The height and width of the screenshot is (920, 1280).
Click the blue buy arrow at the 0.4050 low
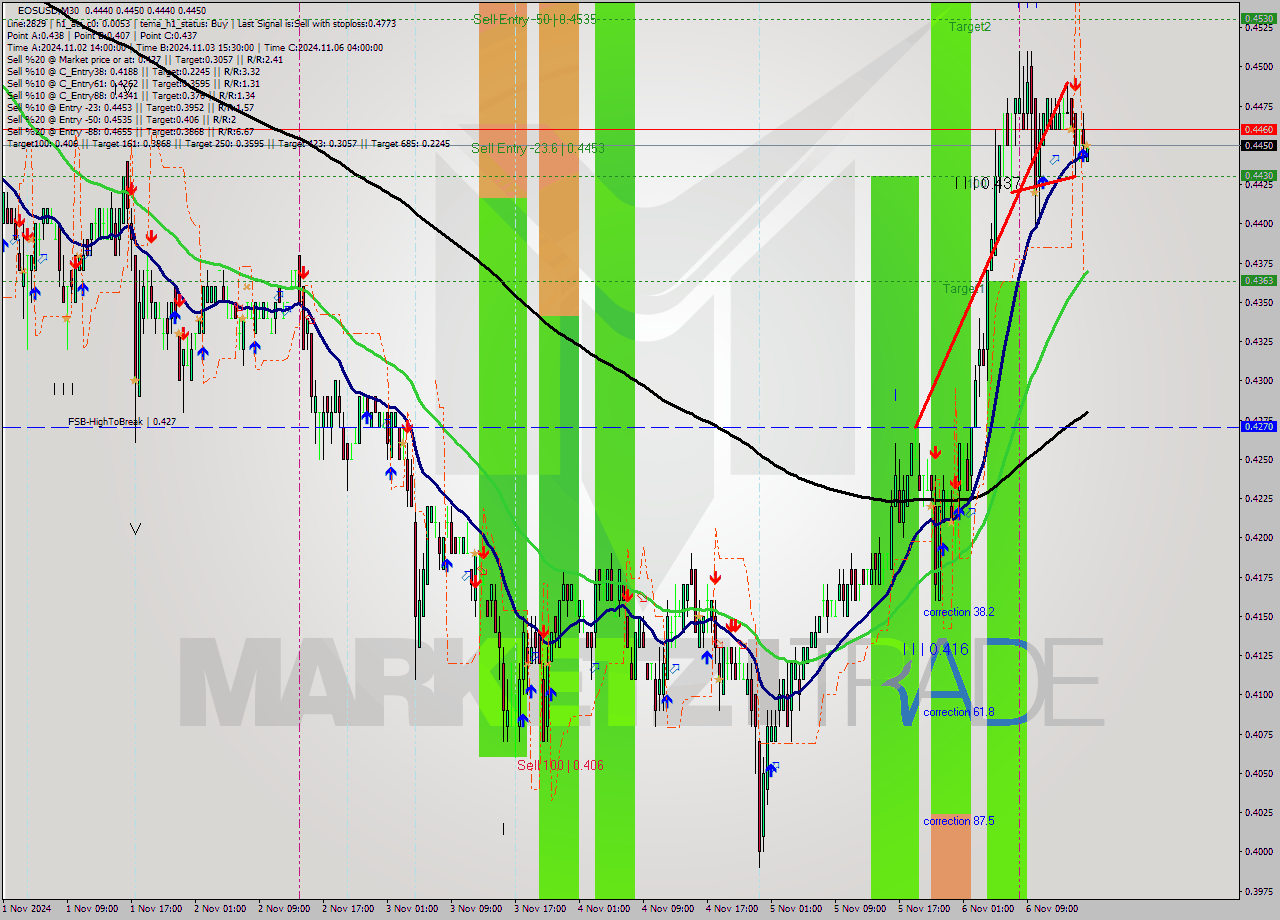tap(770, 768)
